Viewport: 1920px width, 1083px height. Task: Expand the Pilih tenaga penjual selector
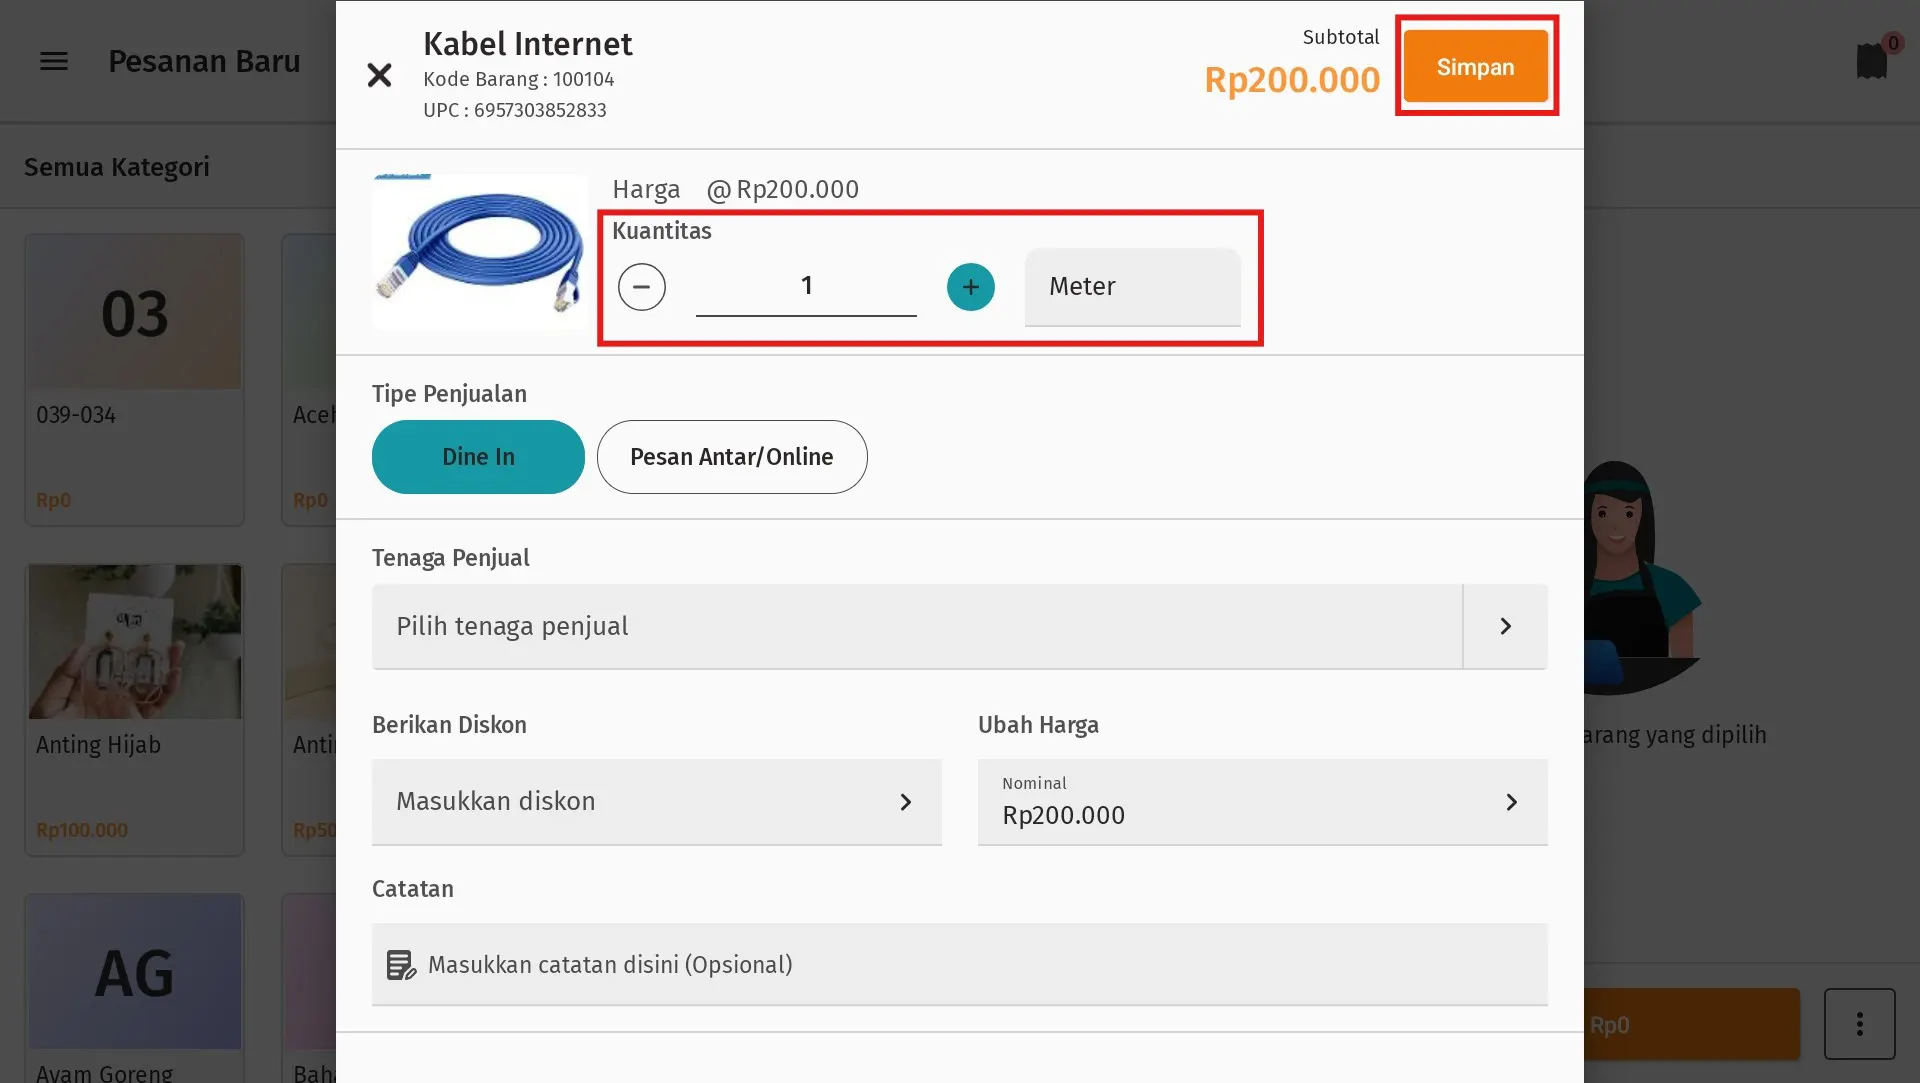[x=957, y=626]
